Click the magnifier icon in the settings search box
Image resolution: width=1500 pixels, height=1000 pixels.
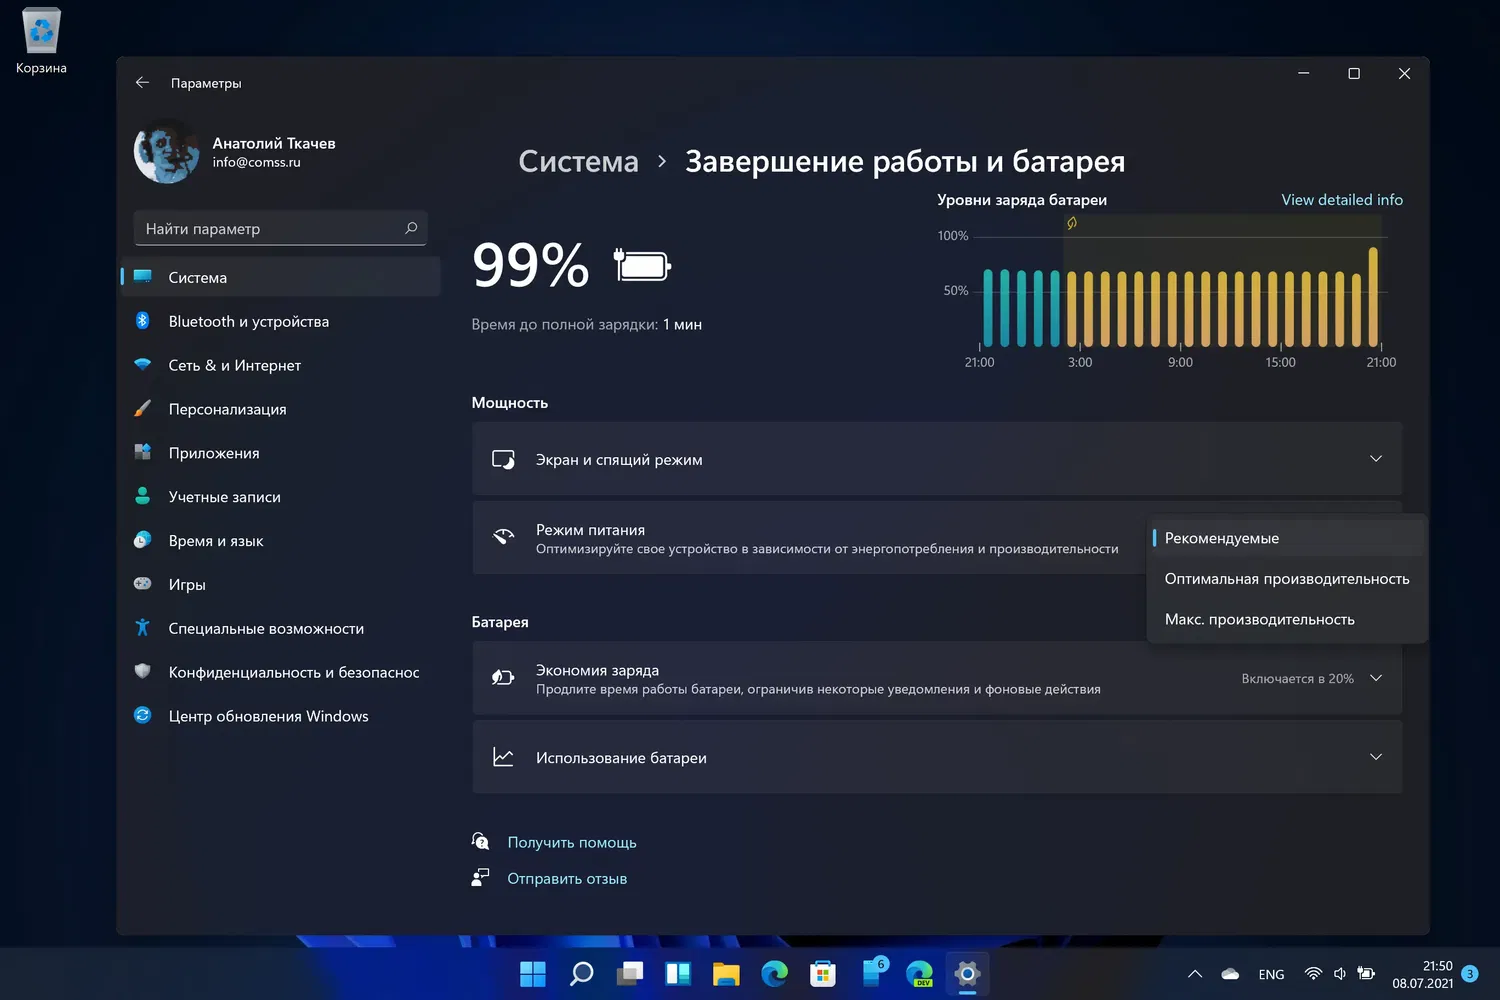[411, 228]
